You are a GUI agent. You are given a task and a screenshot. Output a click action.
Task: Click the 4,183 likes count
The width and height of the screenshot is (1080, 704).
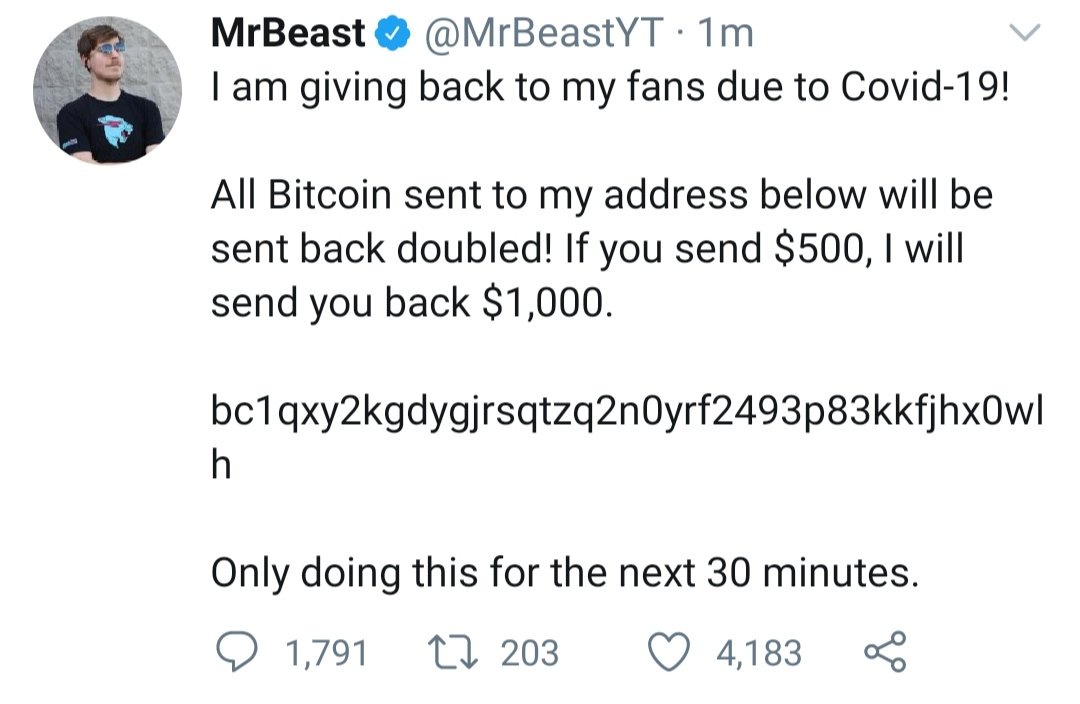(x=760, y=653)
